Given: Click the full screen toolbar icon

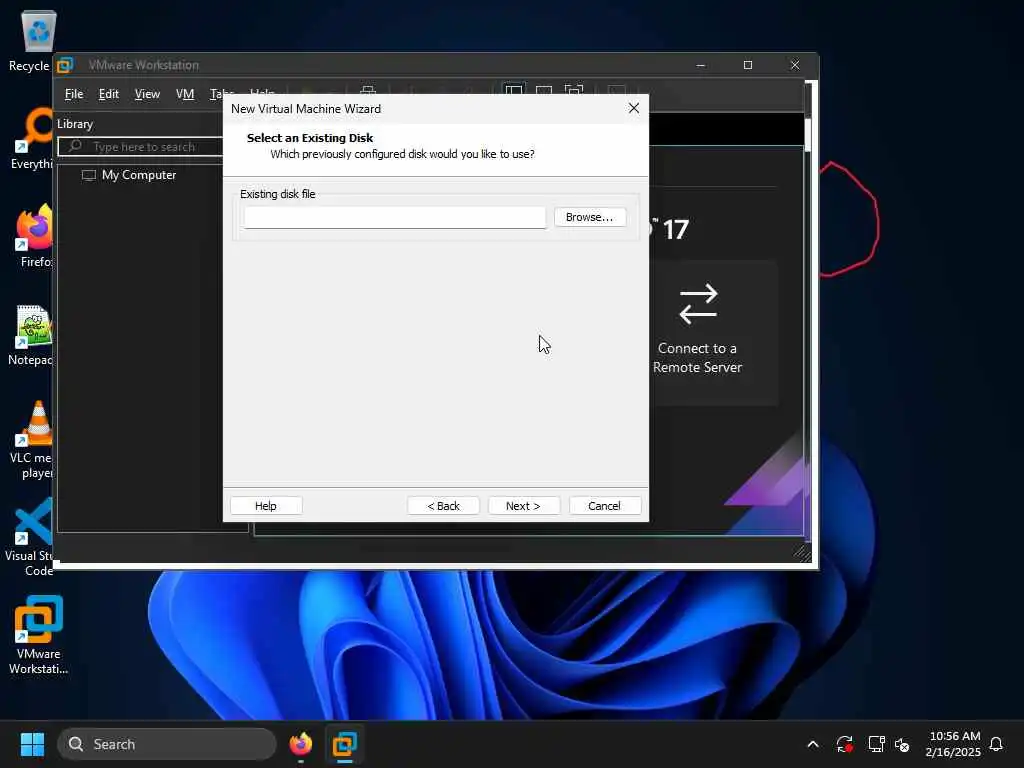Looking at the screenshot, I should coord(574,89).
